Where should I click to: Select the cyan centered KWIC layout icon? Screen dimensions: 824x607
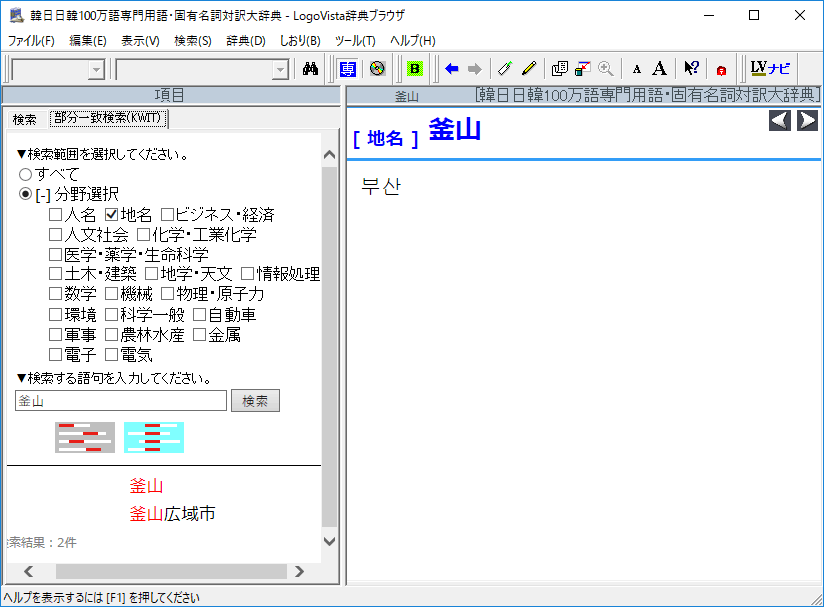[154, 437]
